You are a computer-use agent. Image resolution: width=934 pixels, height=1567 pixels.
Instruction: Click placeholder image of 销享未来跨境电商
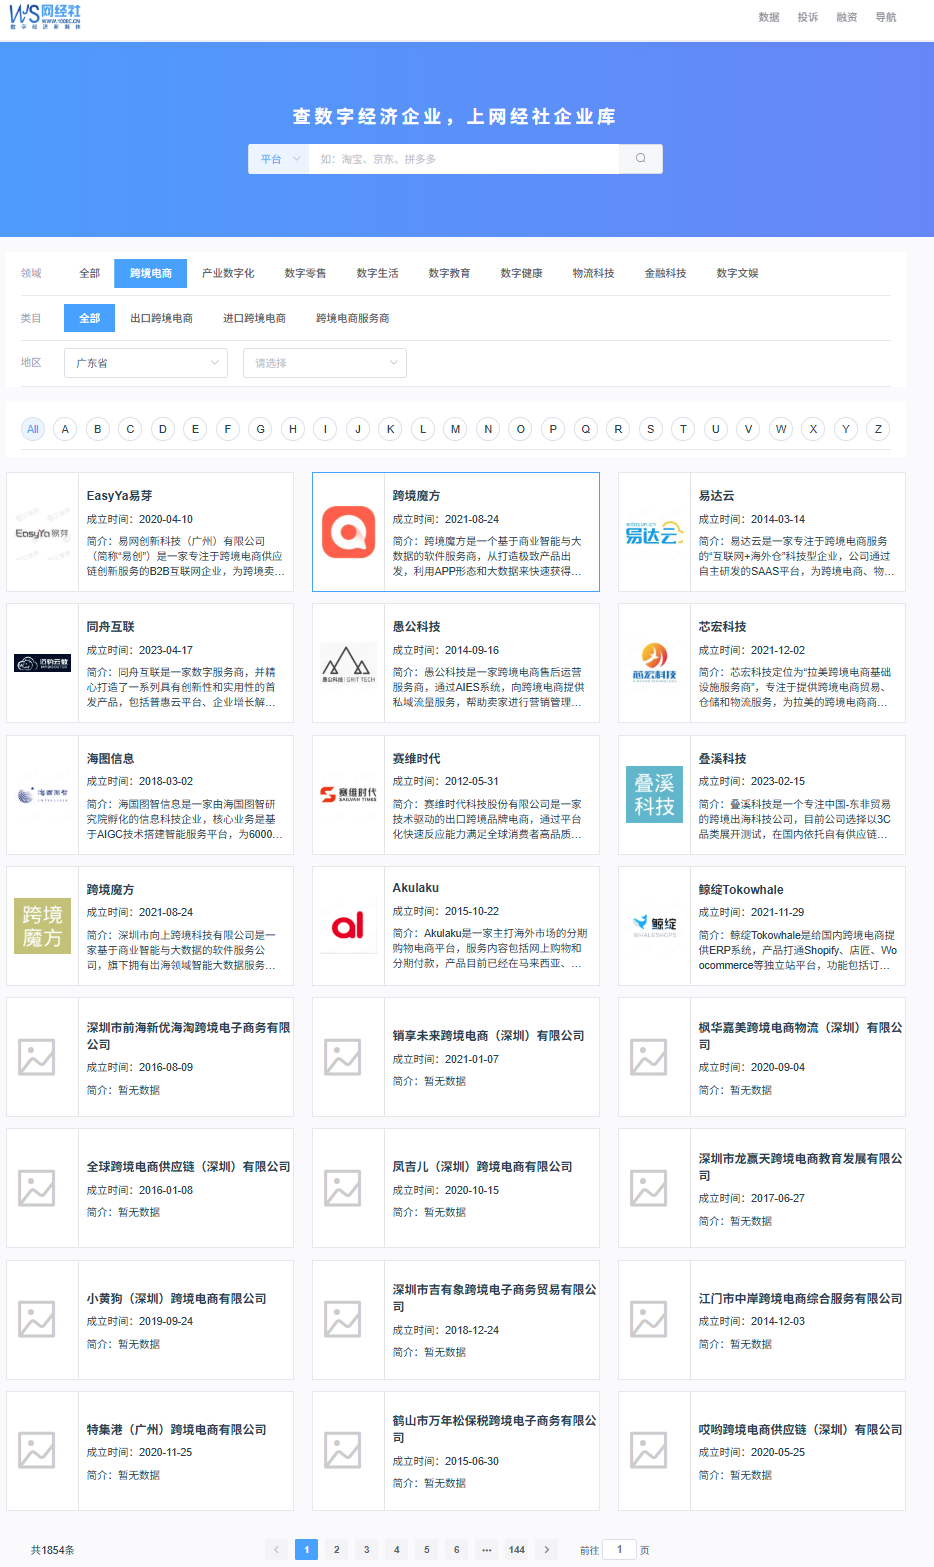pos(343,1057)
